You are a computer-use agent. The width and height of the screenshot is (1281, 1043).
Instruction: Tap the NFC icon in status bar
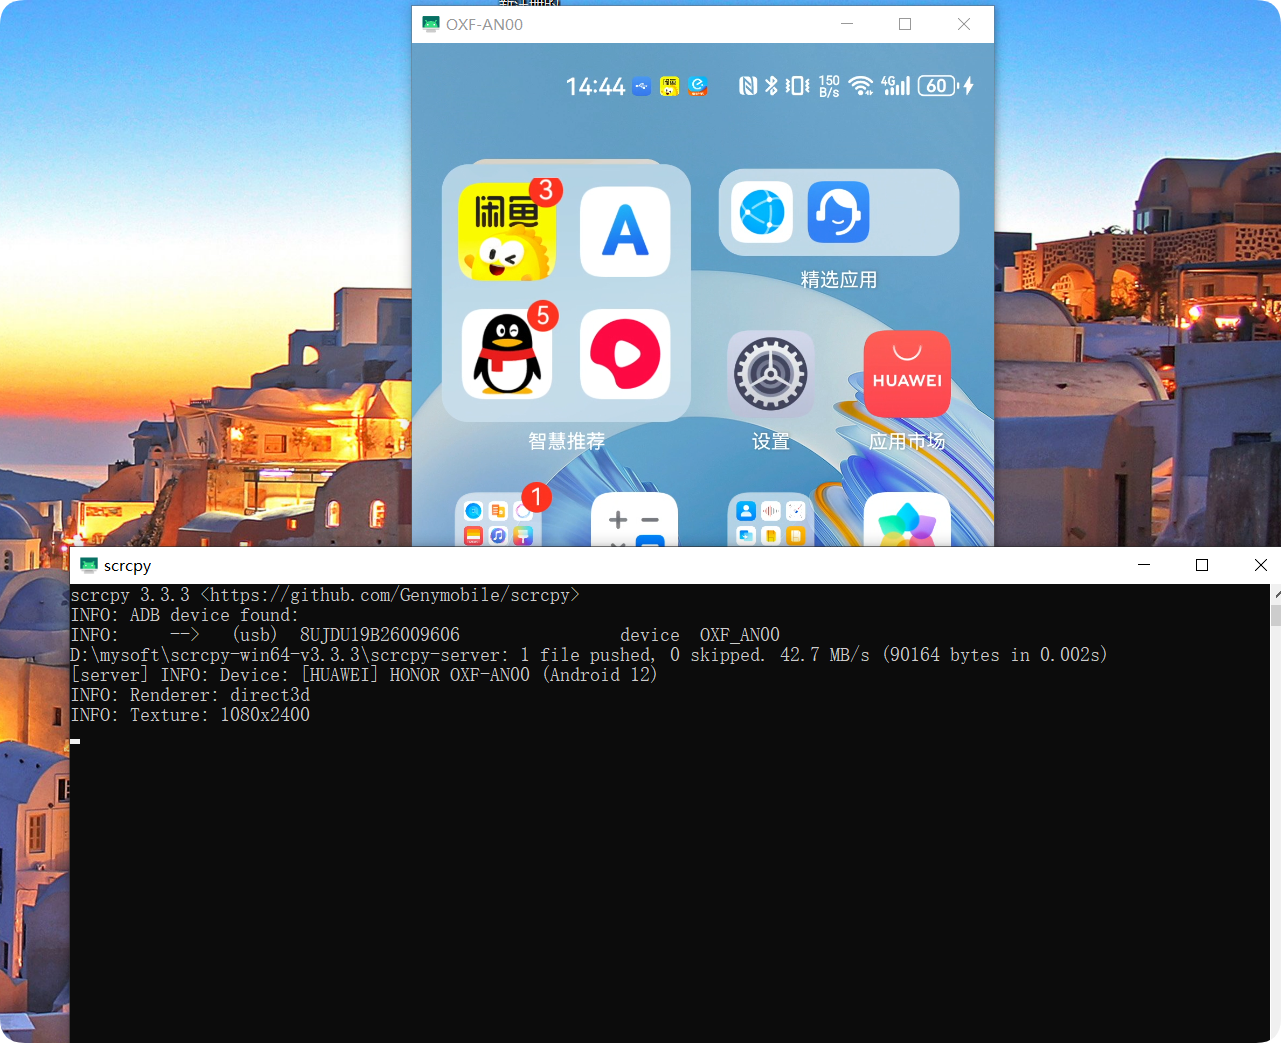click(747, 86)
